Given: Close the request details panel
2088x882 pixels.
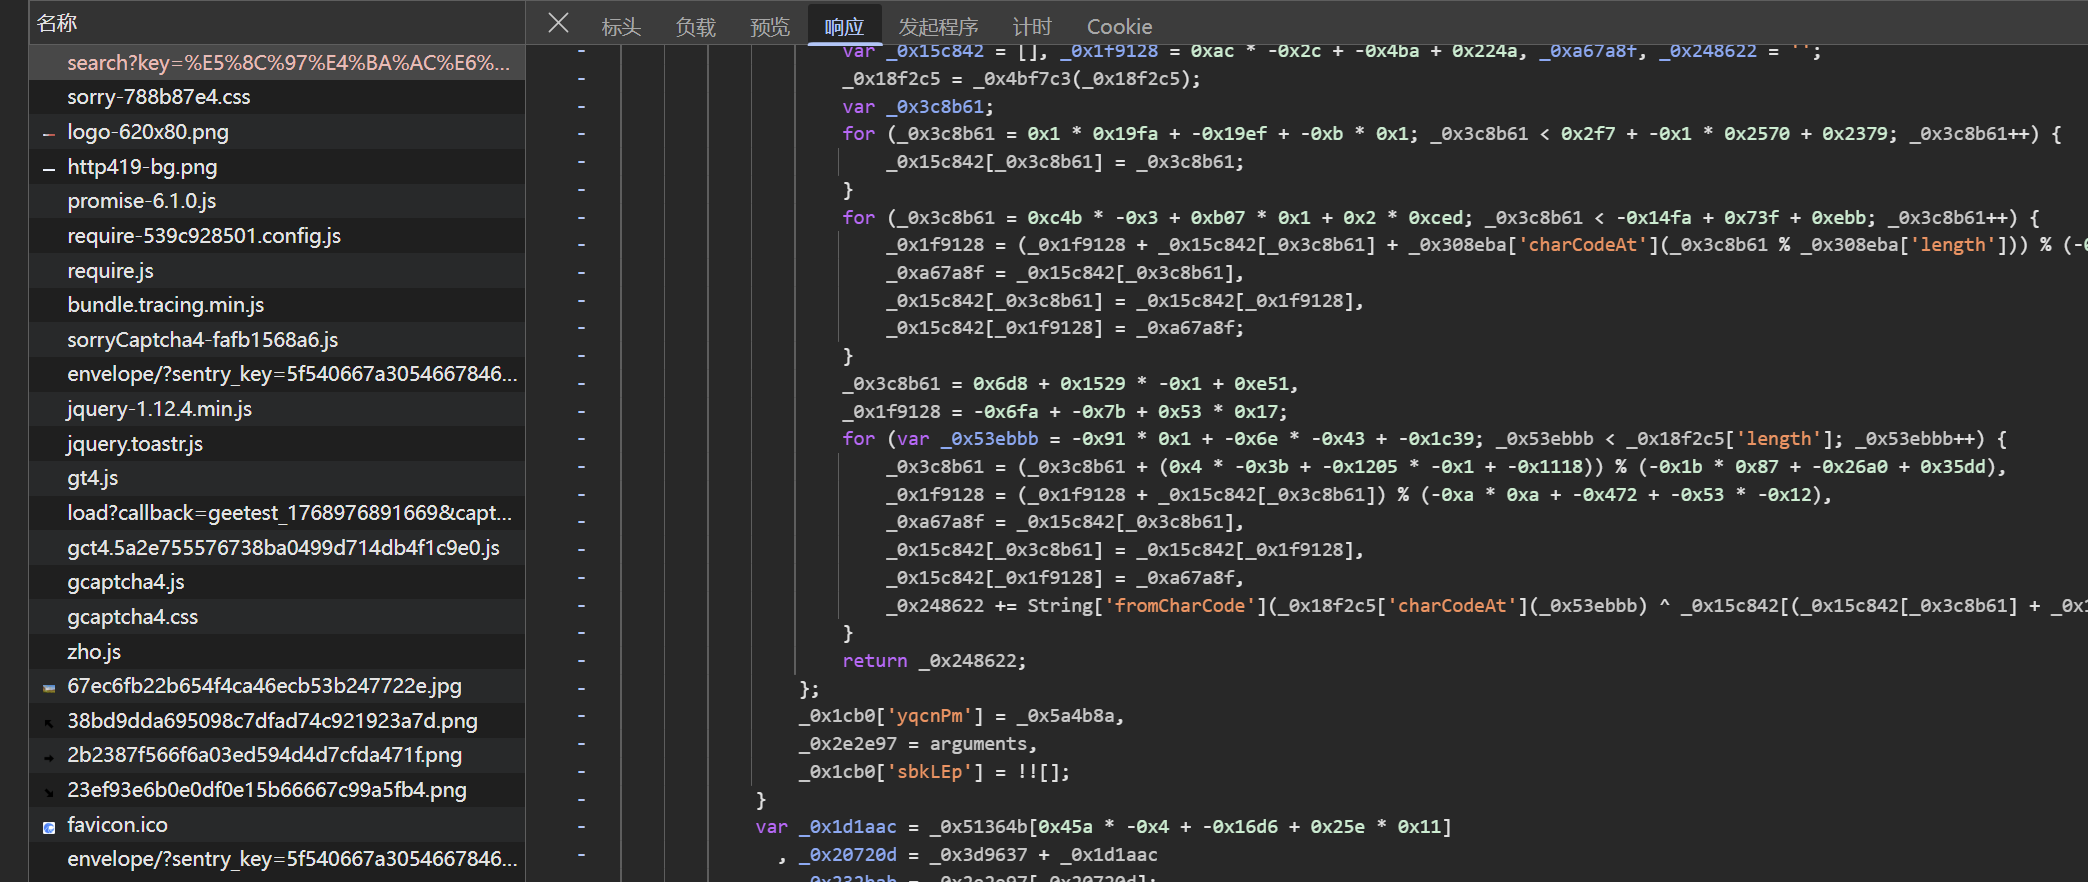Looking at the screenshot, I should coord(558,23).
